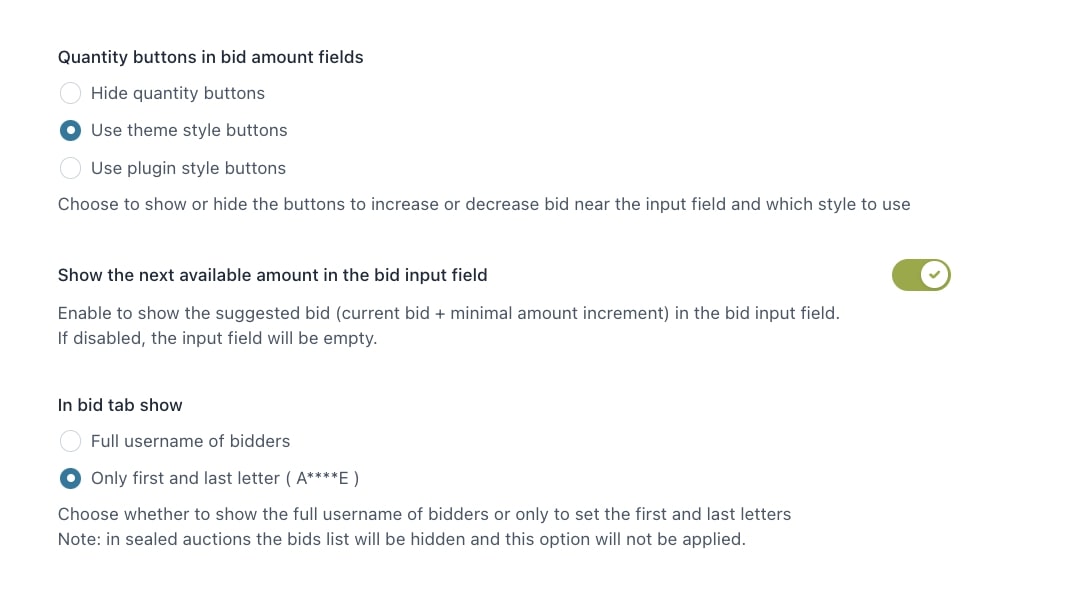The height and width of the screenshot is (594, 1072).
Task: Click the 'Show the next available amount' heading
Action: pos(273,275)
